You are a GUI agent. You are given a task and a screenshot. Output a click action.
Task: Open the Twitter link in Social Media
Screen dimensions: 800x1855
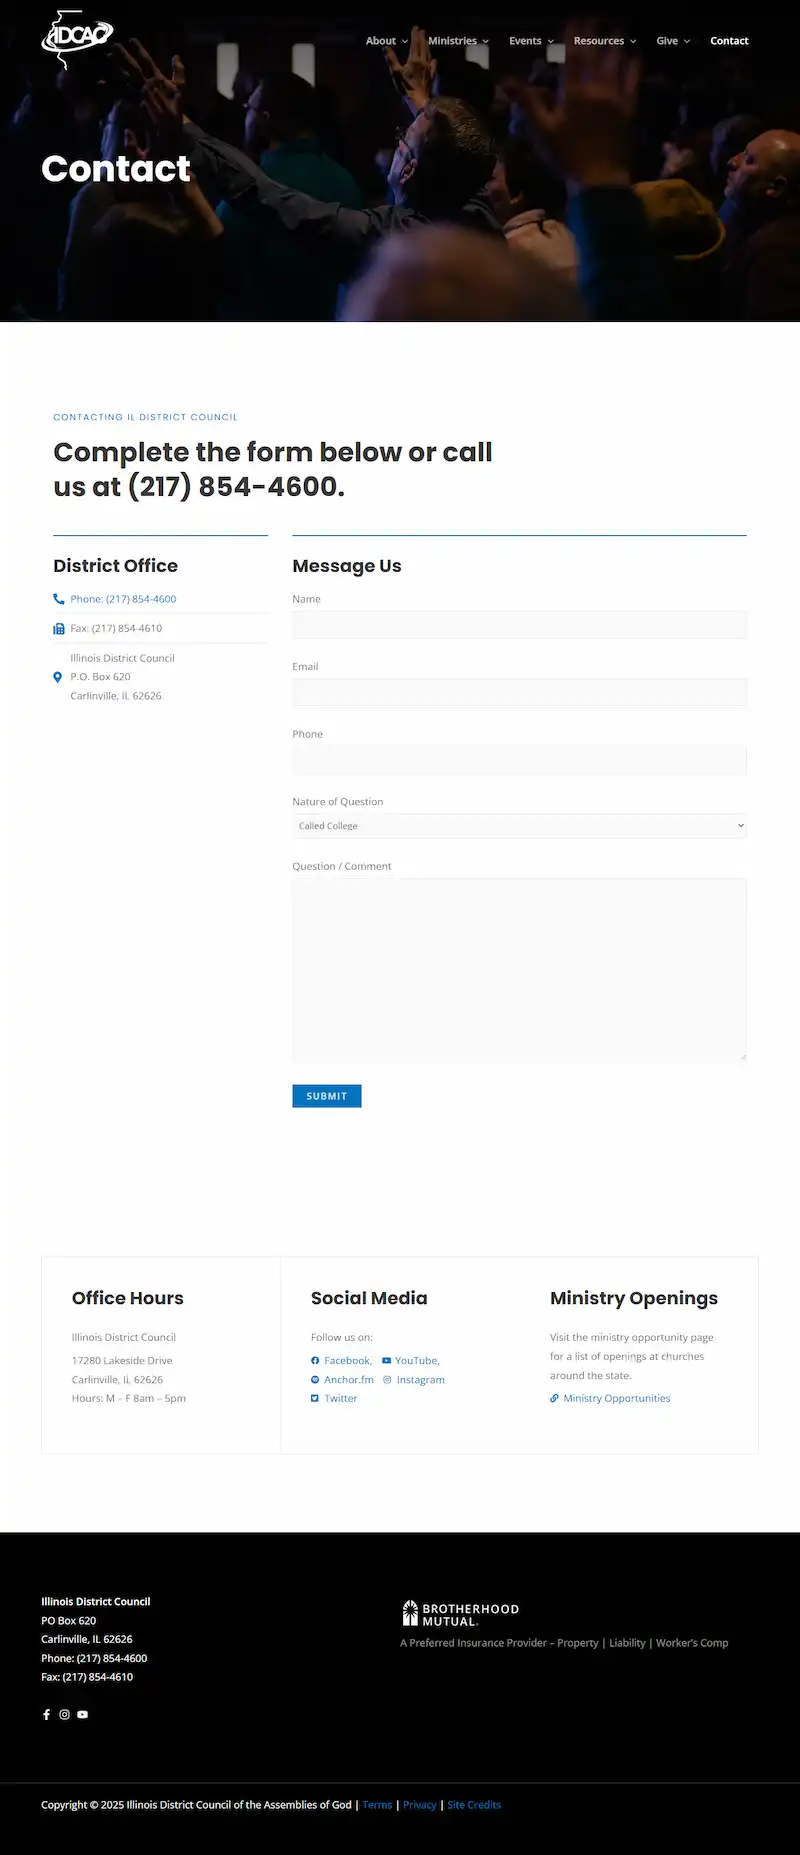[340, 1398]
